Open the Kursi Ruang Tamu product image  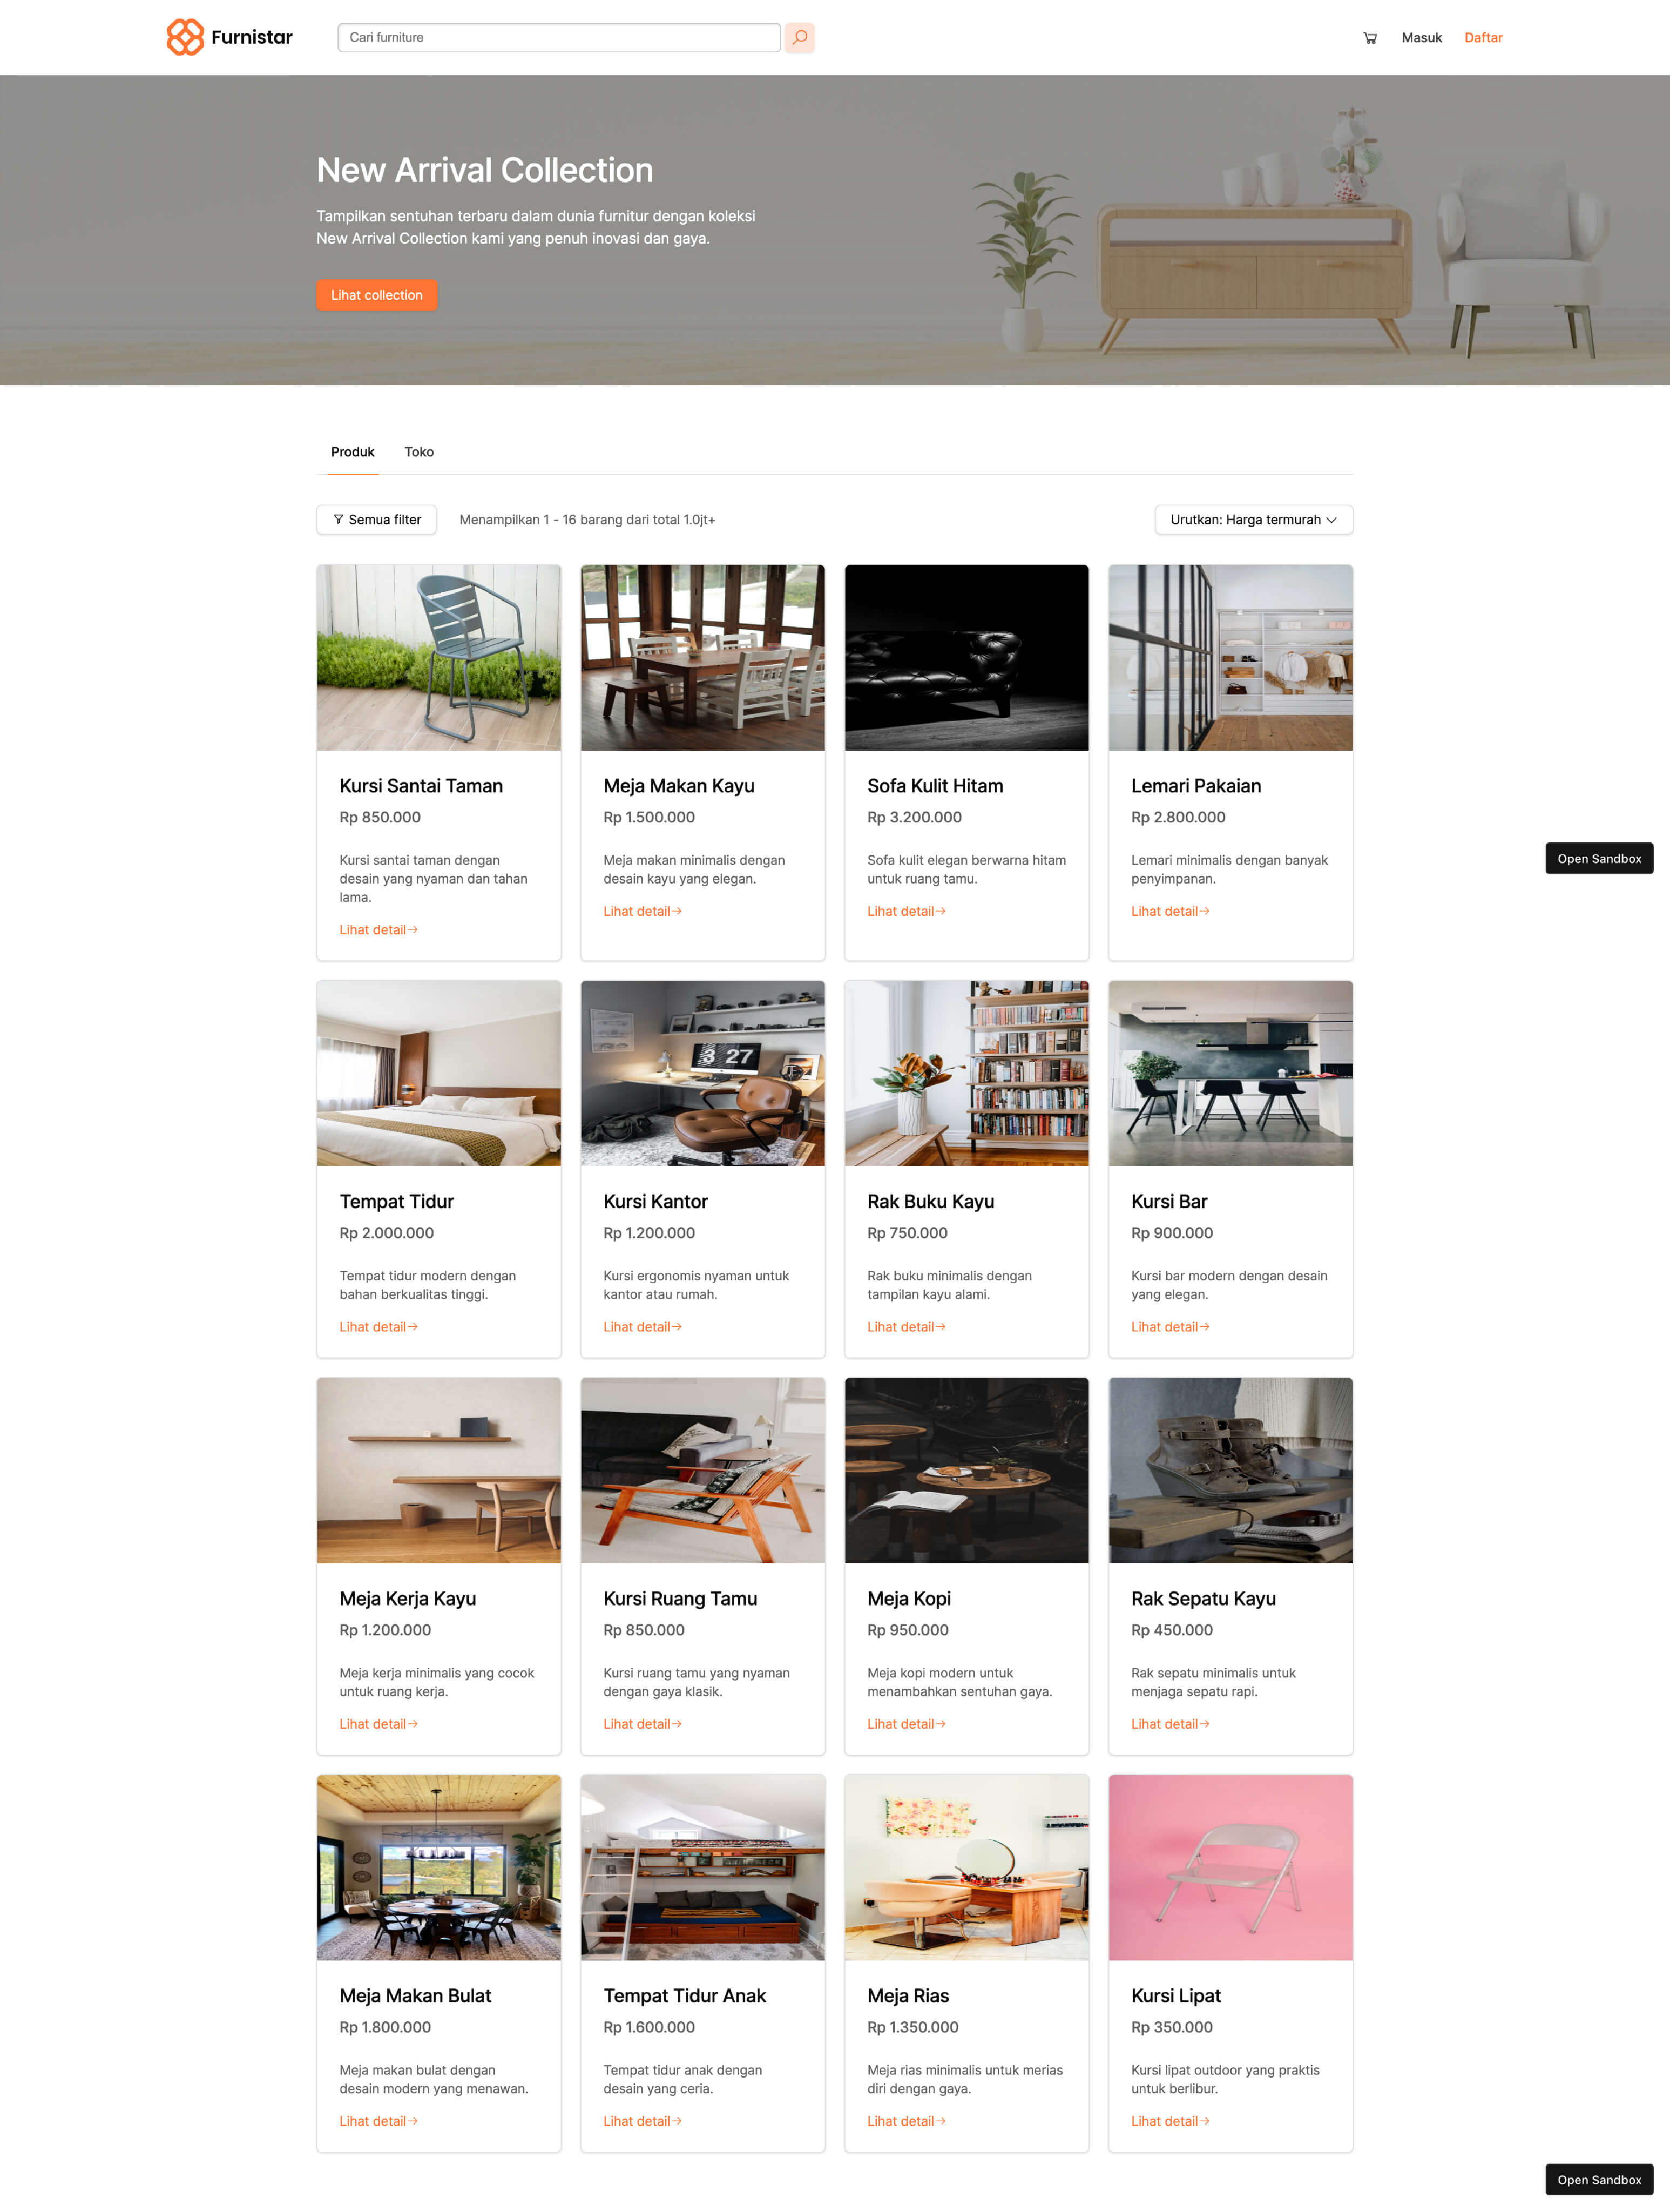point(703,1470)
